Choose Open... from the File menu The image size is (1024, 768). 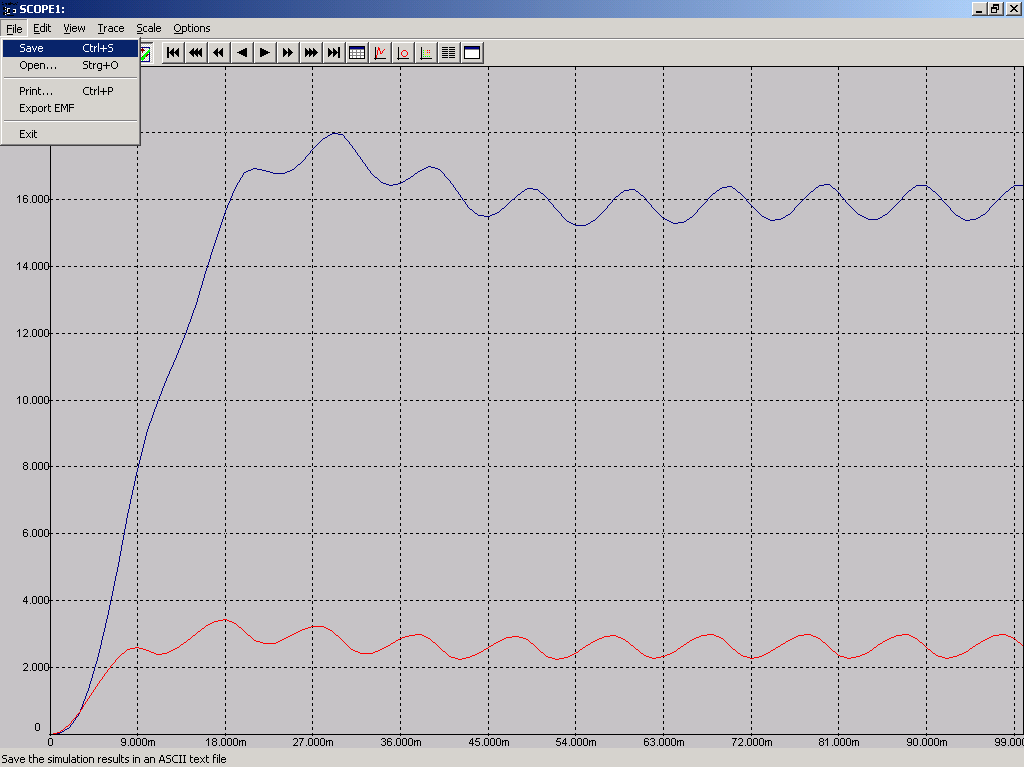click(x=70, y=65)
